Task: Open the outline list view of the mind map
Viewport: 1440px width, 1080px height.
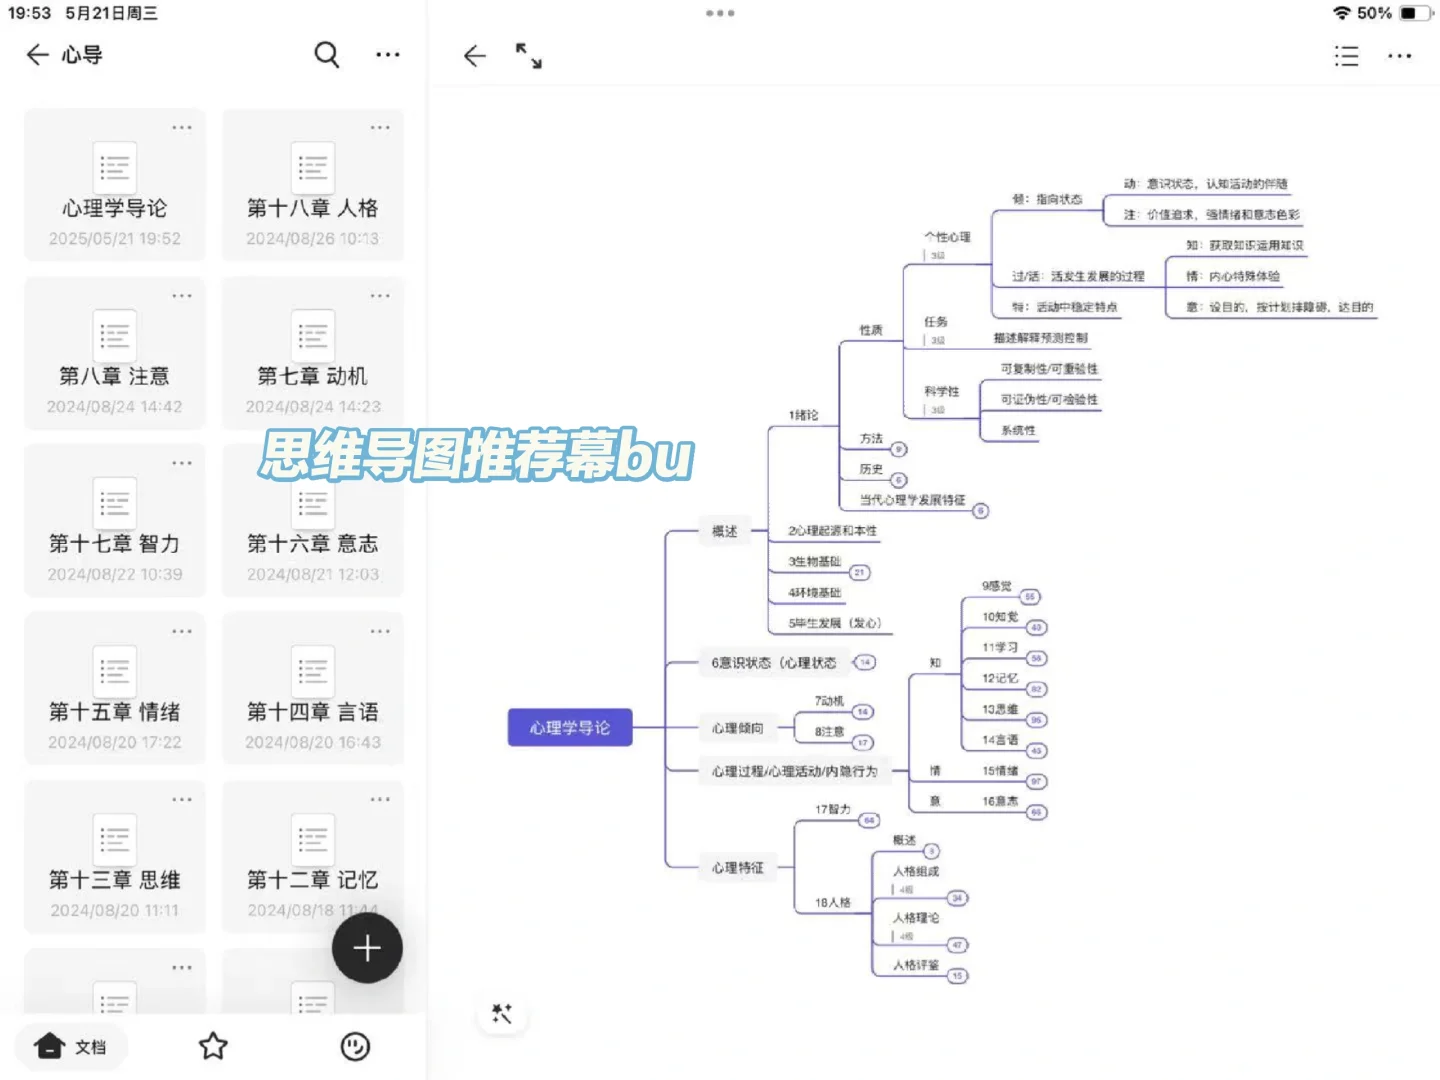Action: point(1346,56)
